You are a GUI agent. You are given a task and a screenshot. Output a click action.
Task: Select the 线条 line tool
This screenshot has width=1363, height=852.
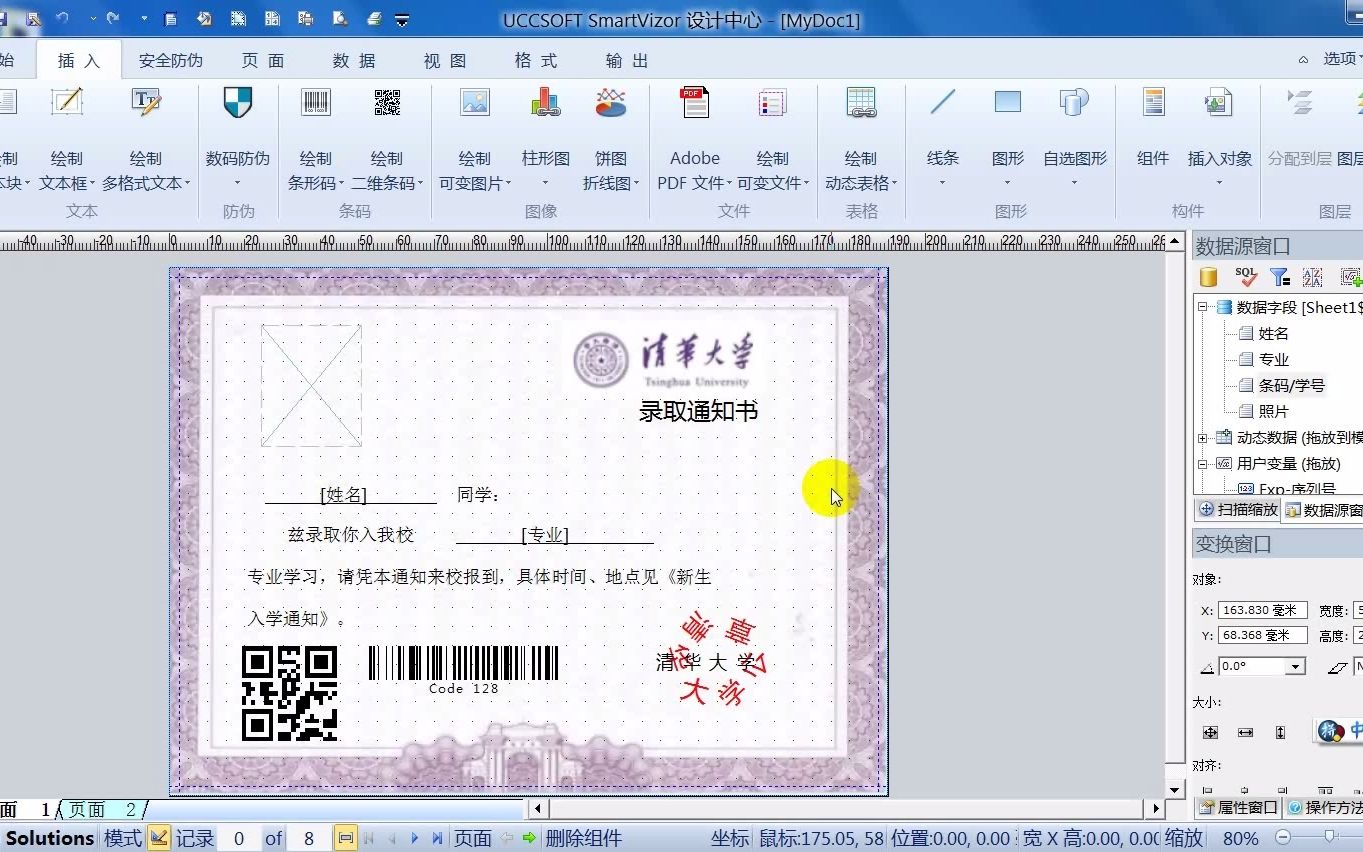[x=943, y=102]
